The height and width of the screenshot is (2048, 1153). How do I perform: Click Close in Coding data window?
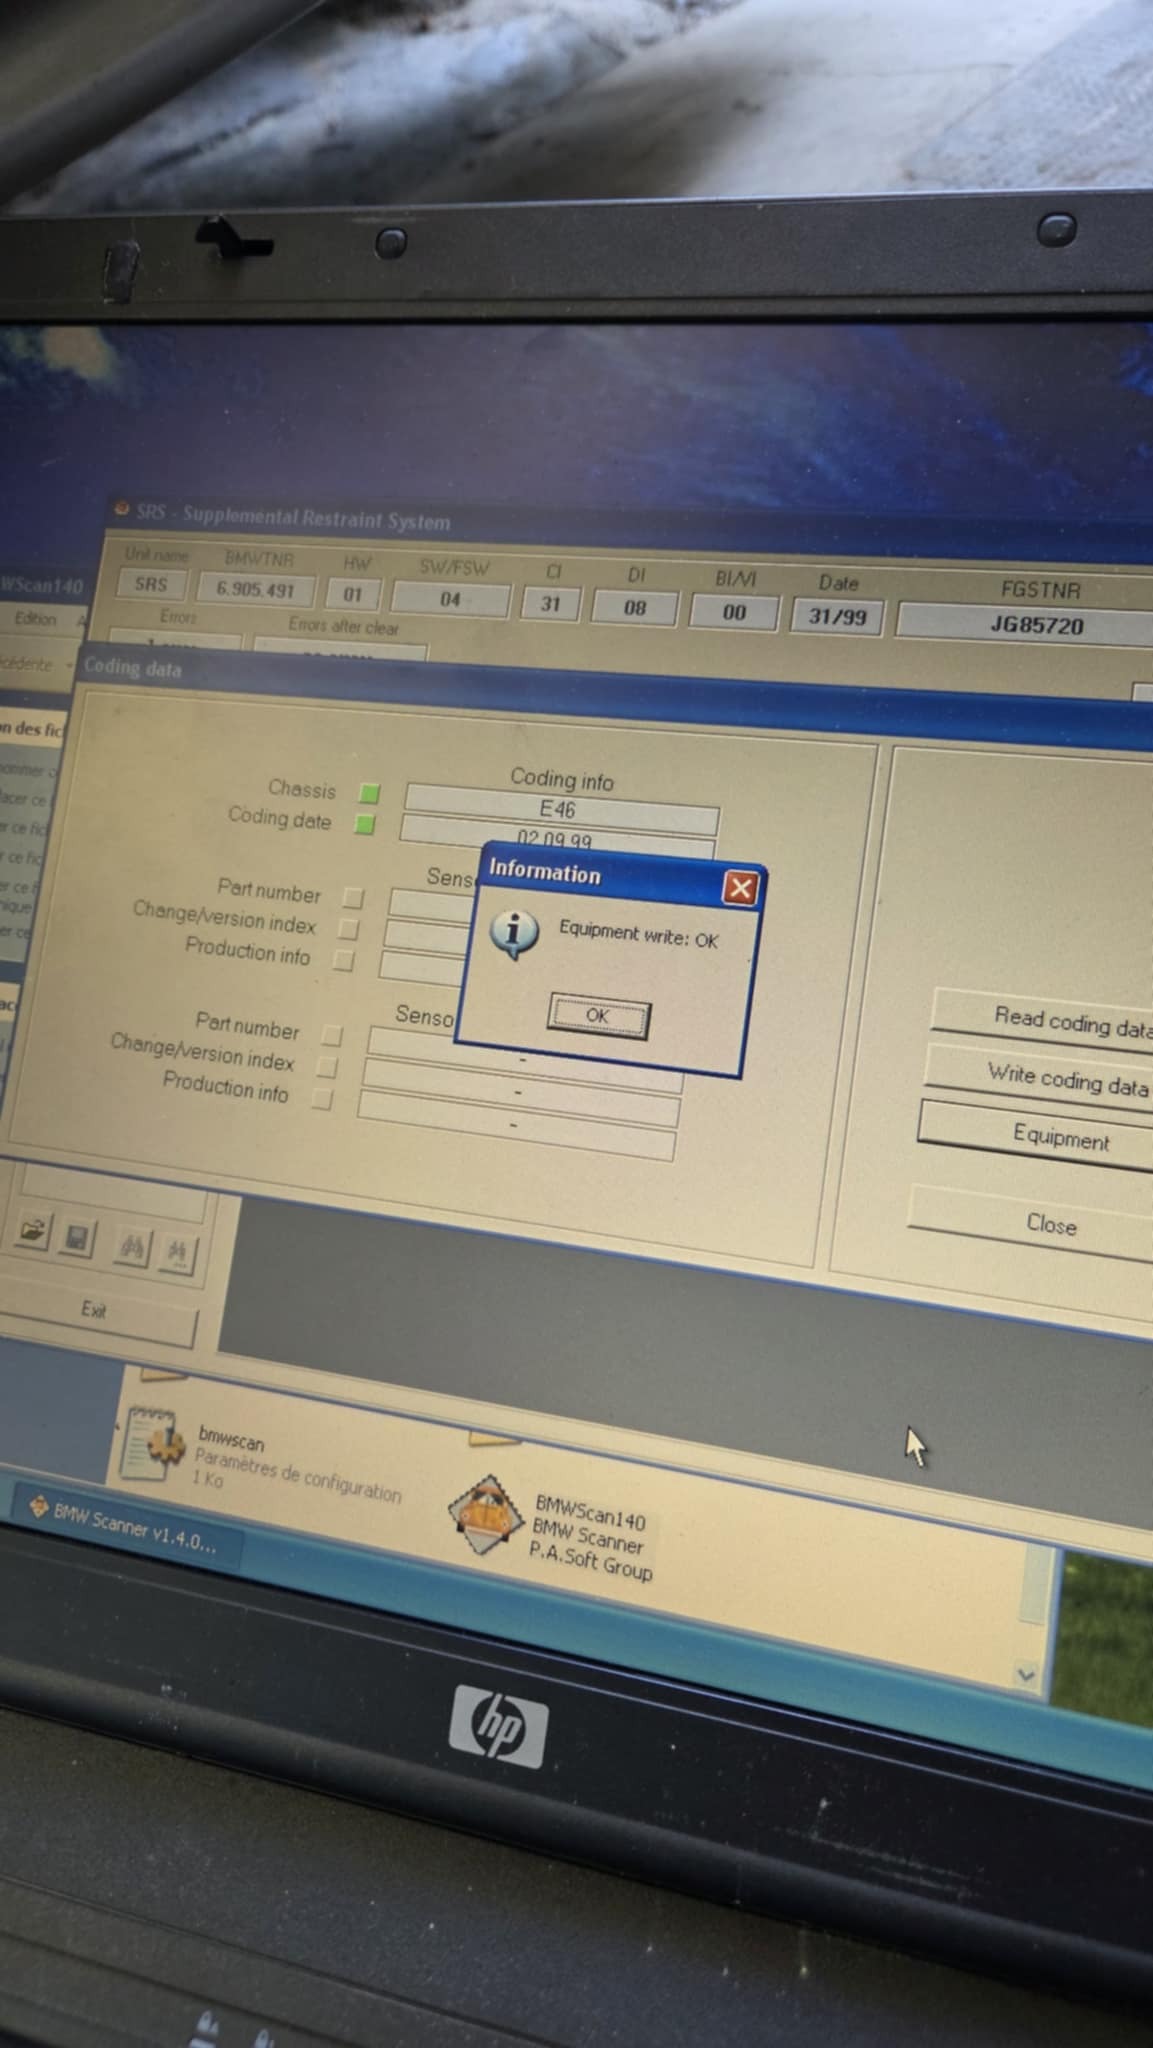[x=1032, y=1222]
